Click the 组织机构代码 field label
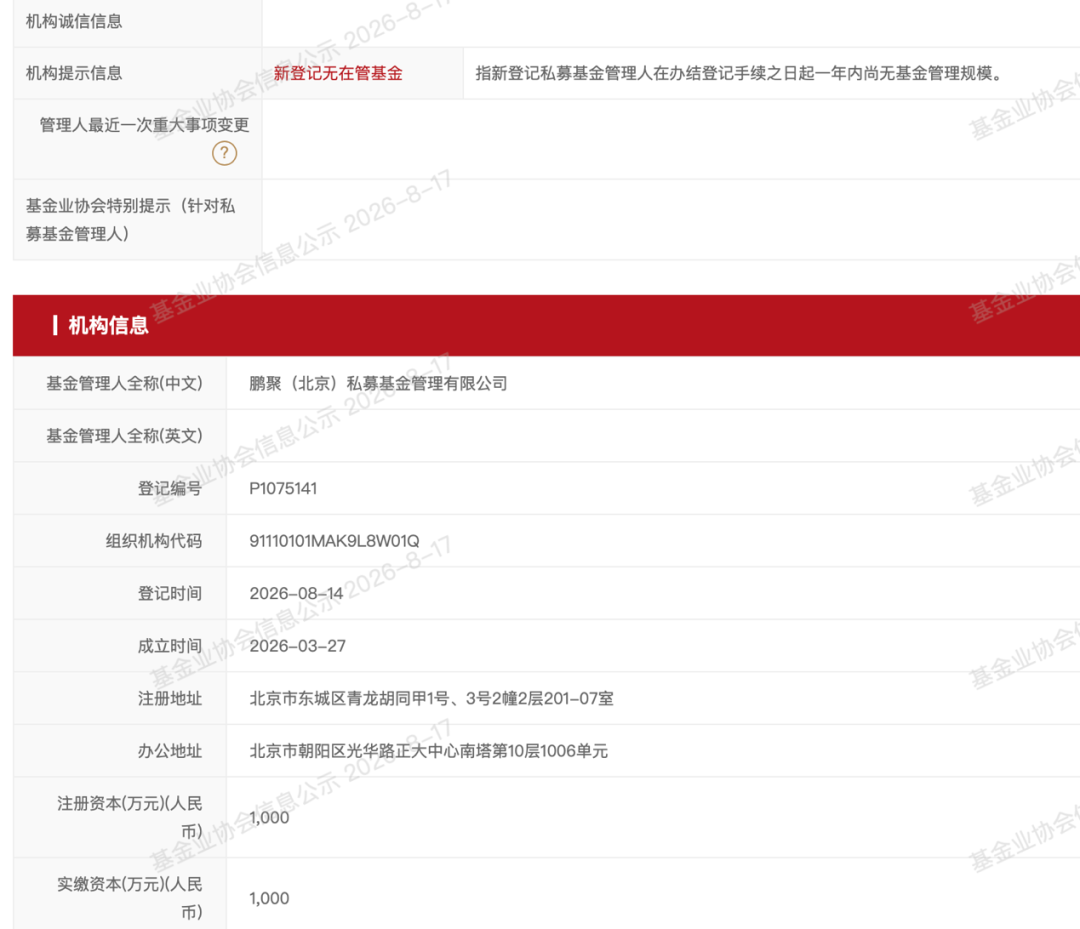Viewport: 1080px width, 929px height. point(154,541)
